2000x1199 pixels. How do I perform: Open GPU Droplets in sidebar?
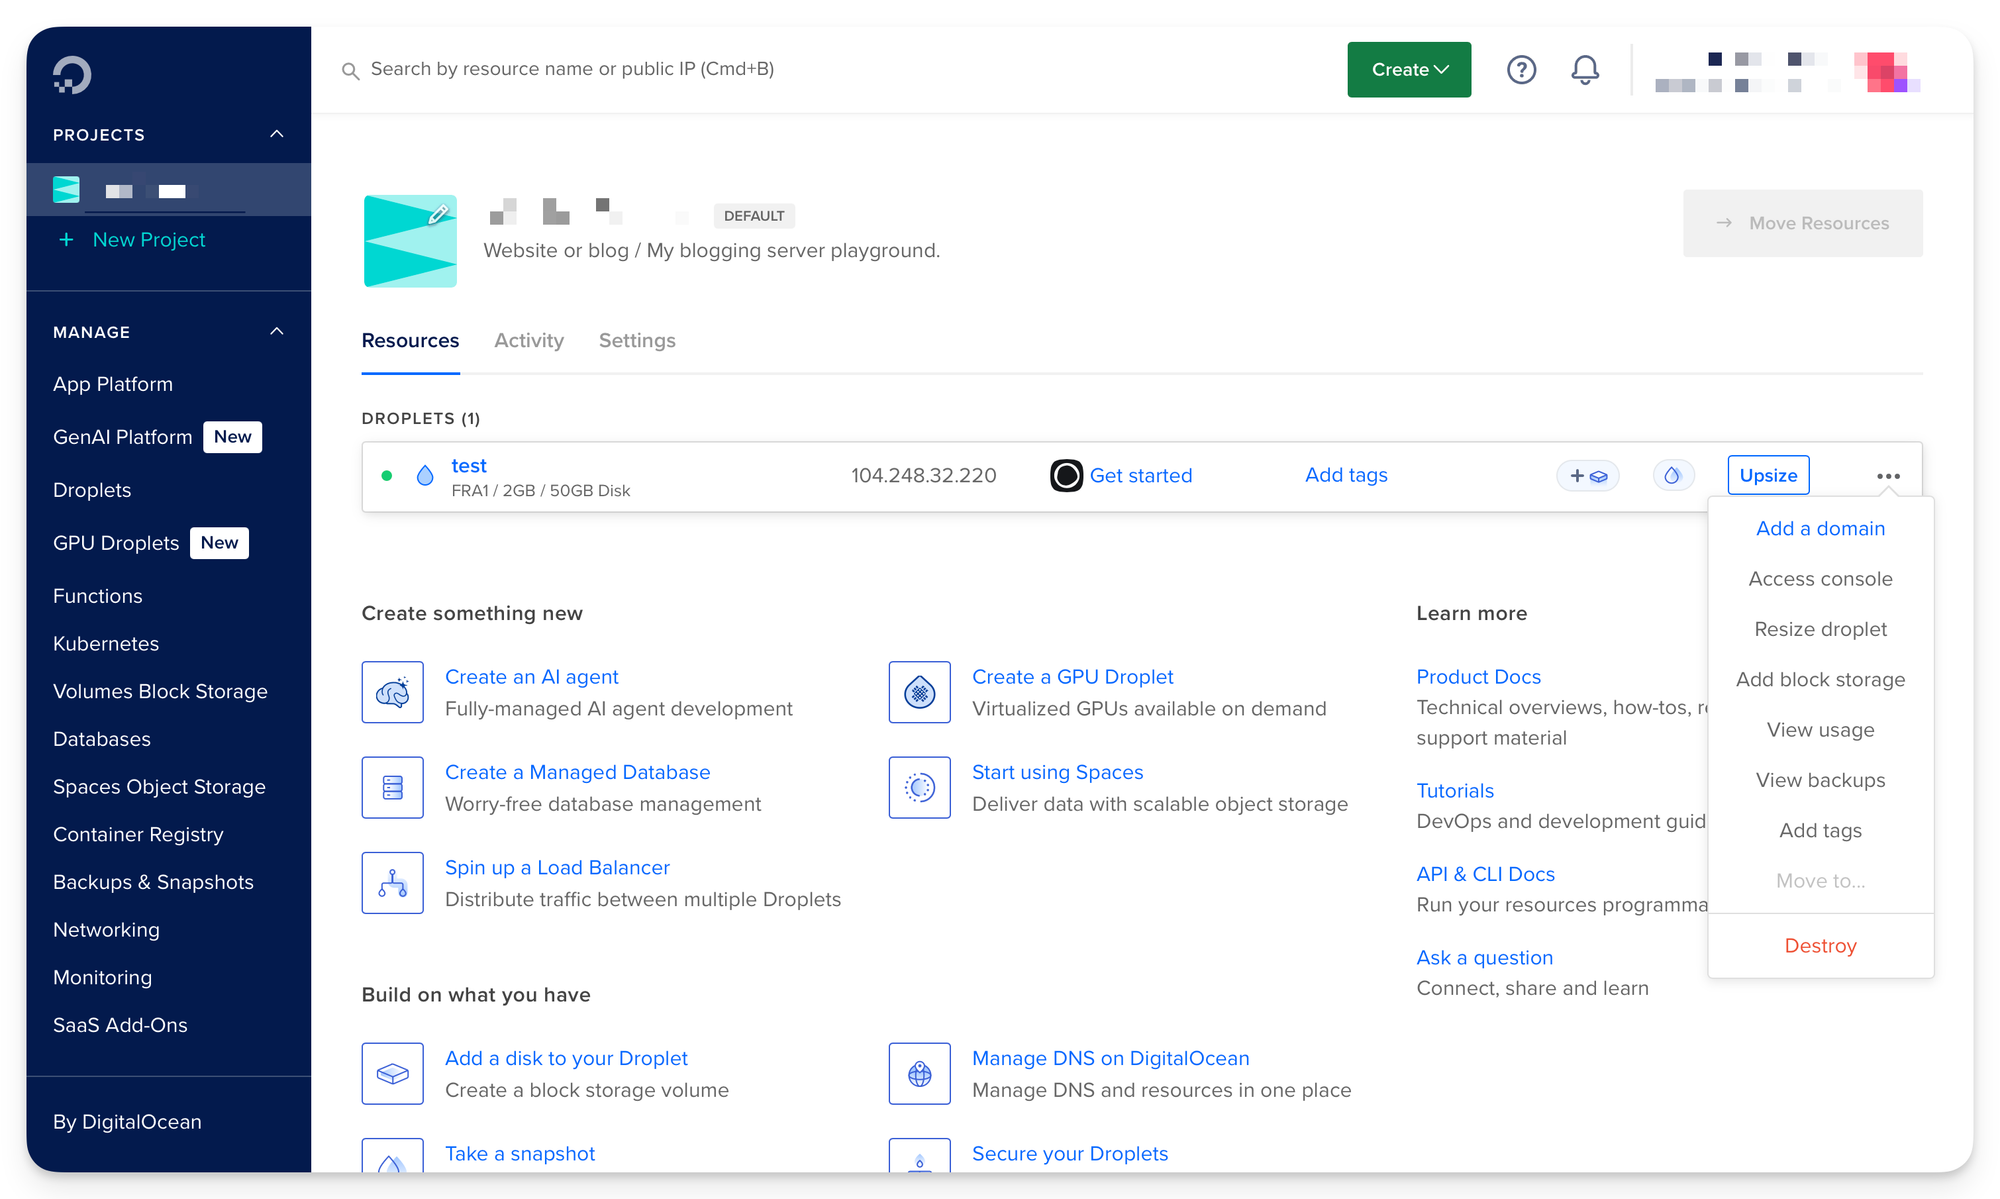pyautogui.click(x=116, y=543)
